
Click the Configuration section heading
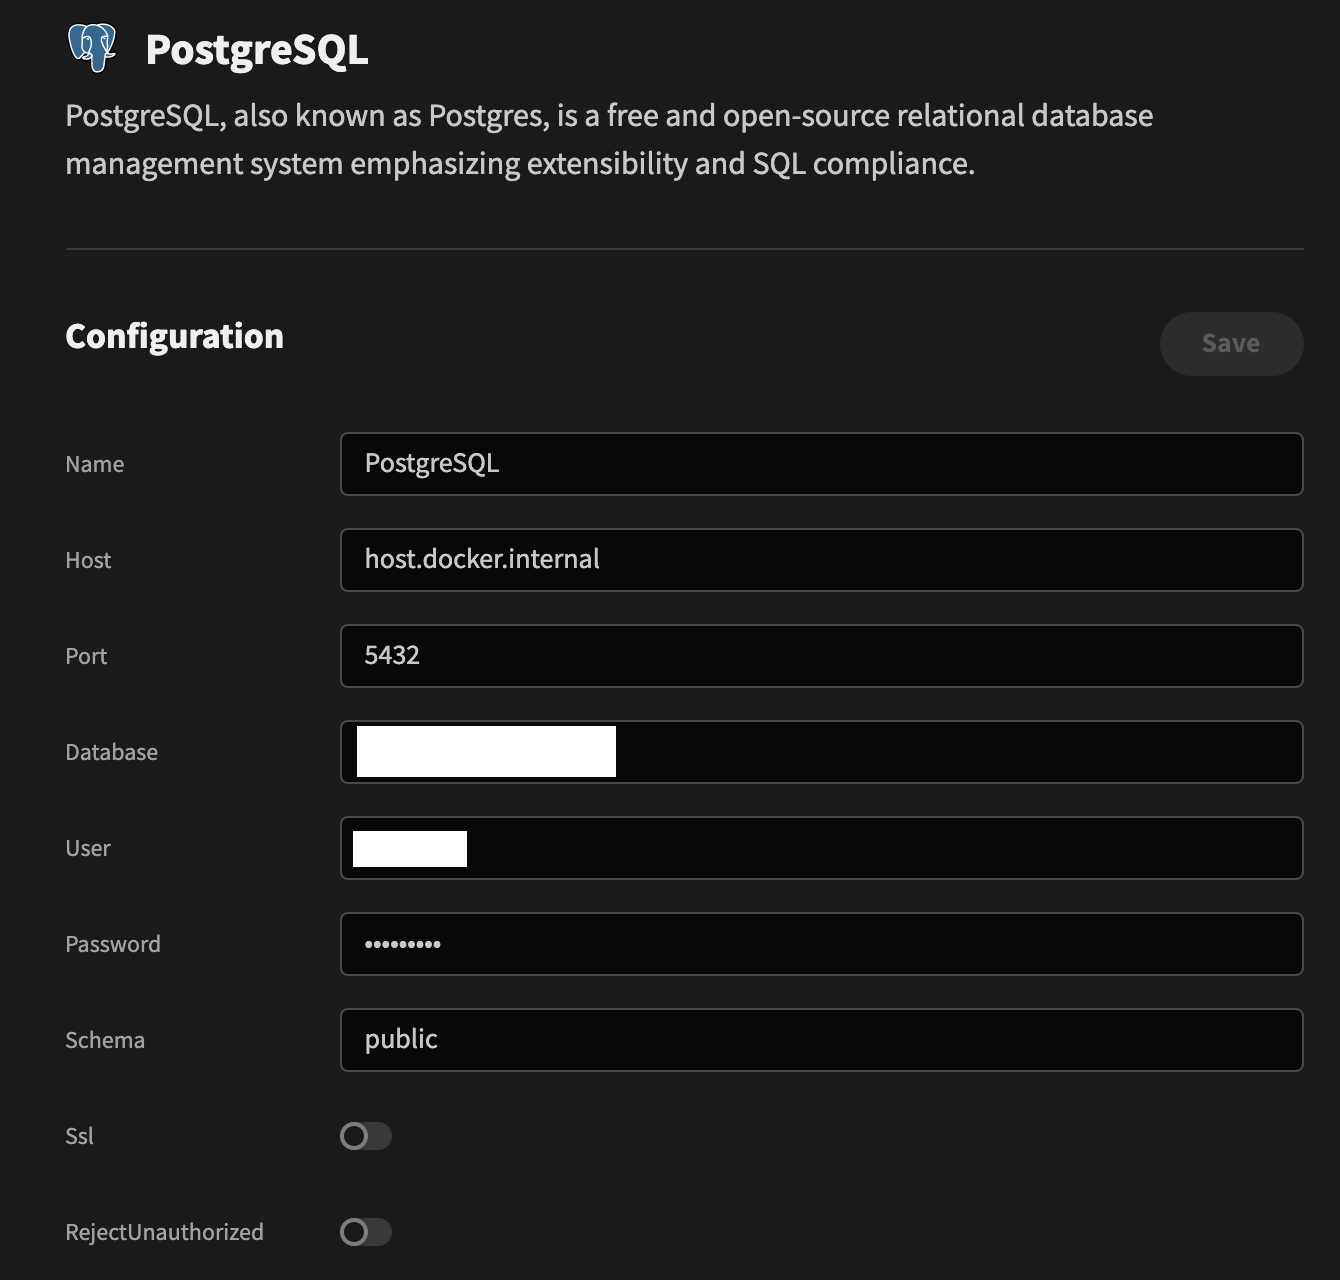[174, 336]
